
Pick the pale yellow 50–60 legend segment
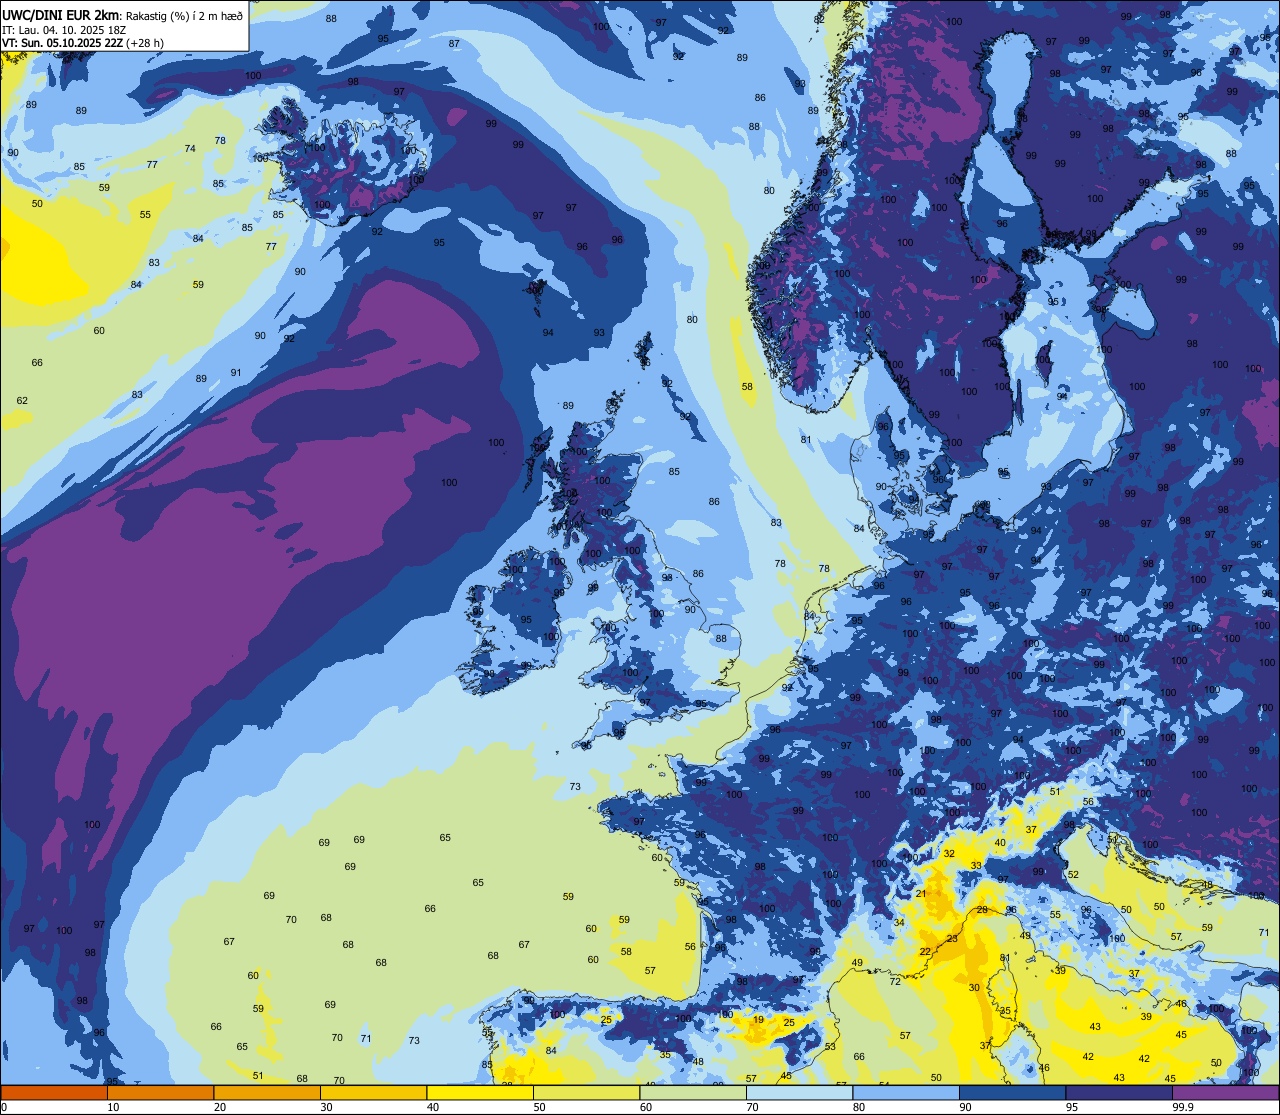pos(586,1092)
